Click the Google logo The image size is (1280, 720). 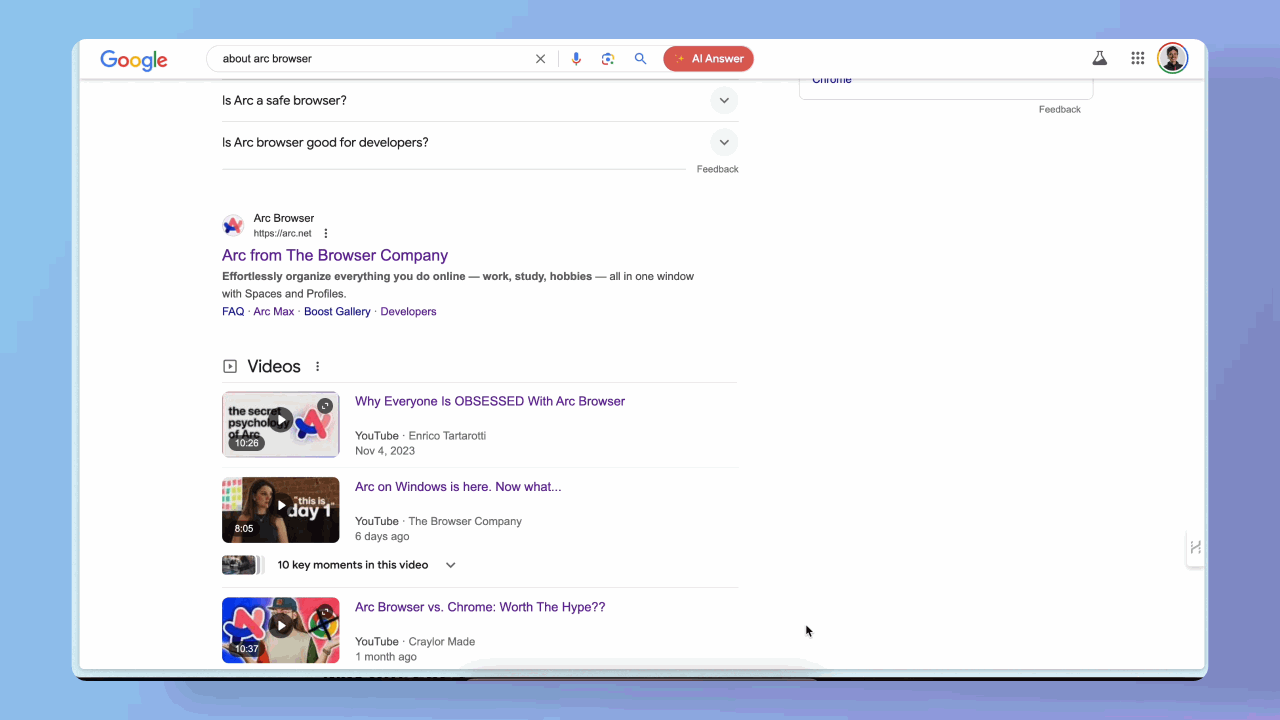[x=134, y=60]
